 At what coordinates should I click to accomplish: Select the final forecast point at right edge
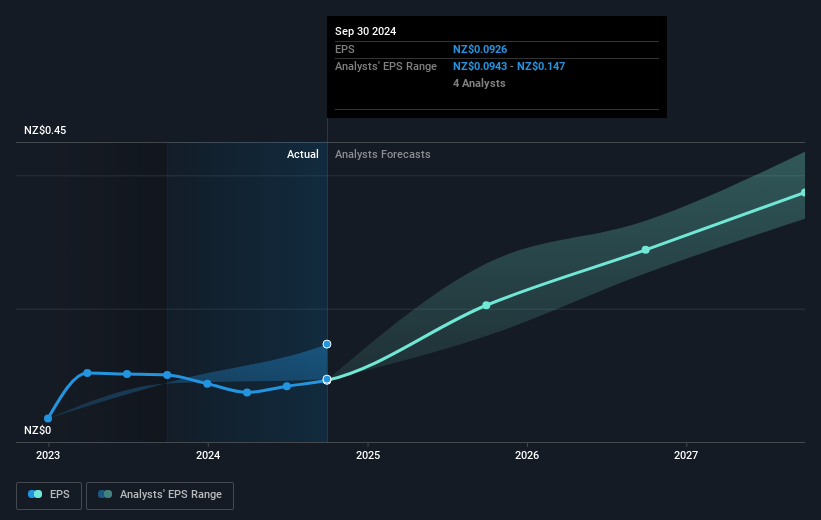click(804, 193)
